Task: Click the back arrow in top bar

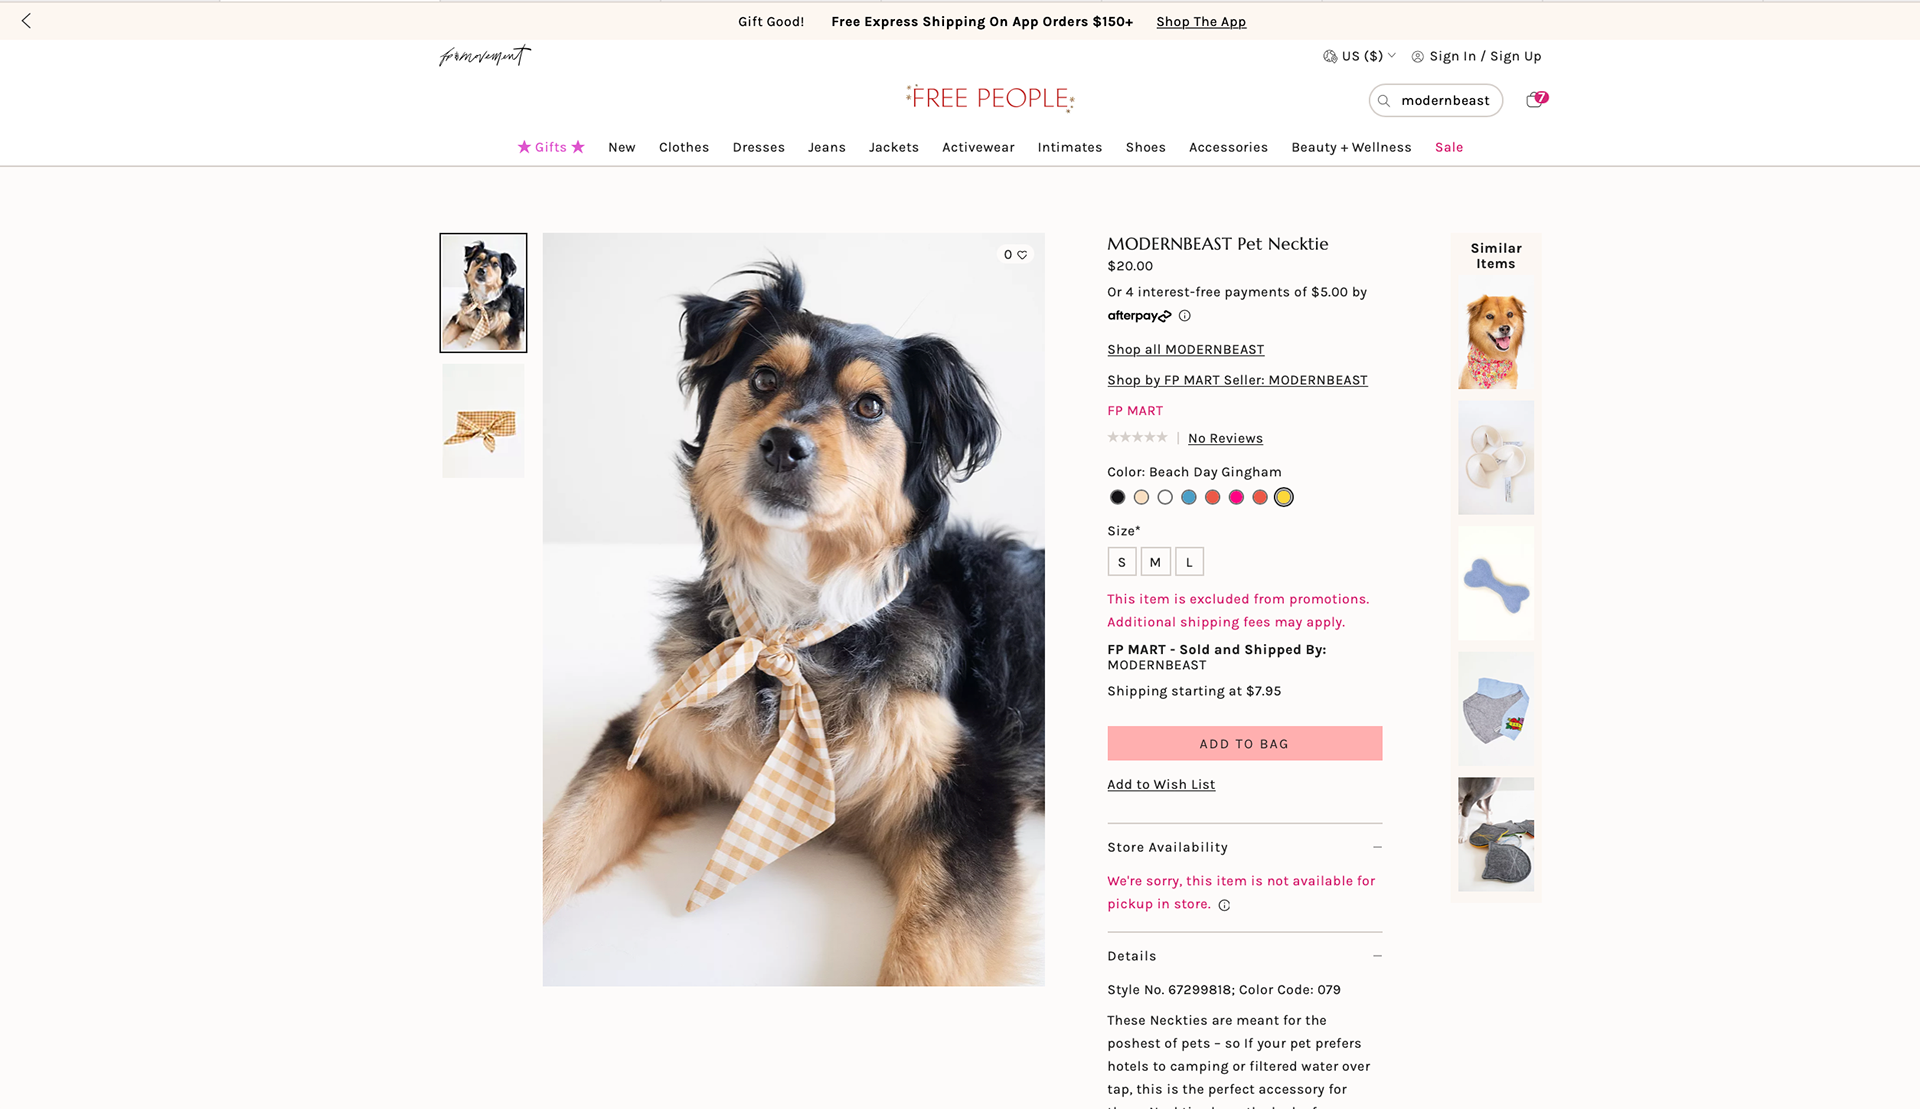Action: click(x=26, y=20)
